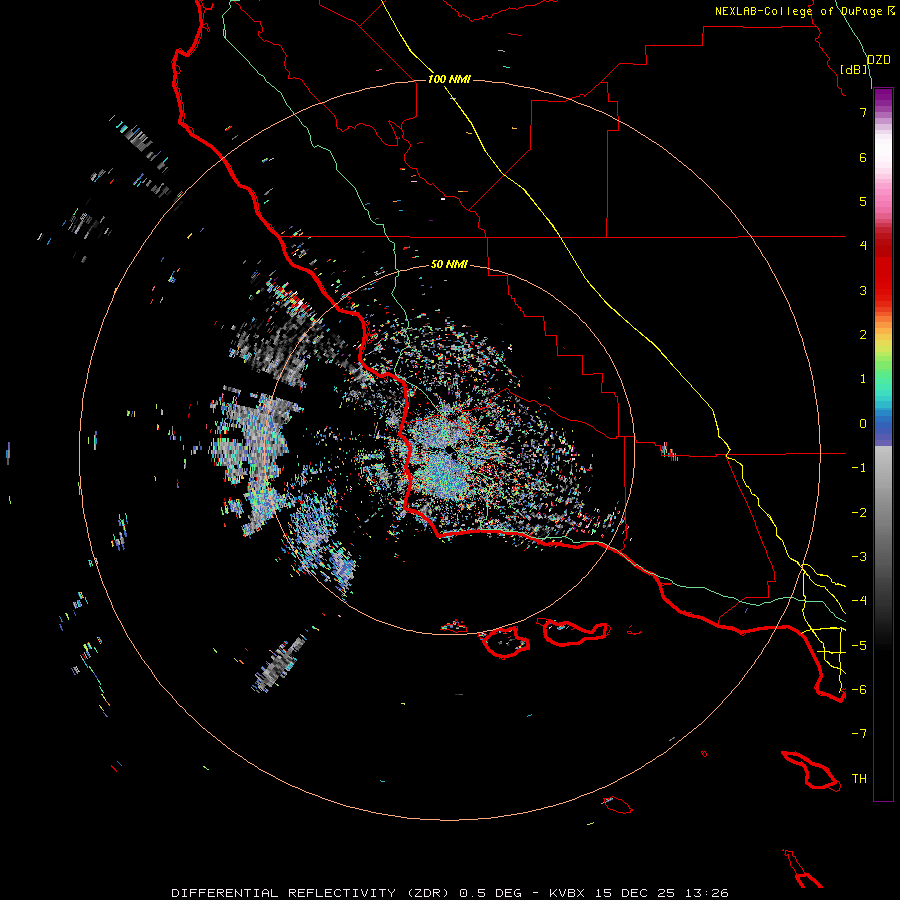This screenshot has height=900, width=900.
Task: Click the TH threshold label on the color scale
Action: pyautogui.click(x=859, y=779)
